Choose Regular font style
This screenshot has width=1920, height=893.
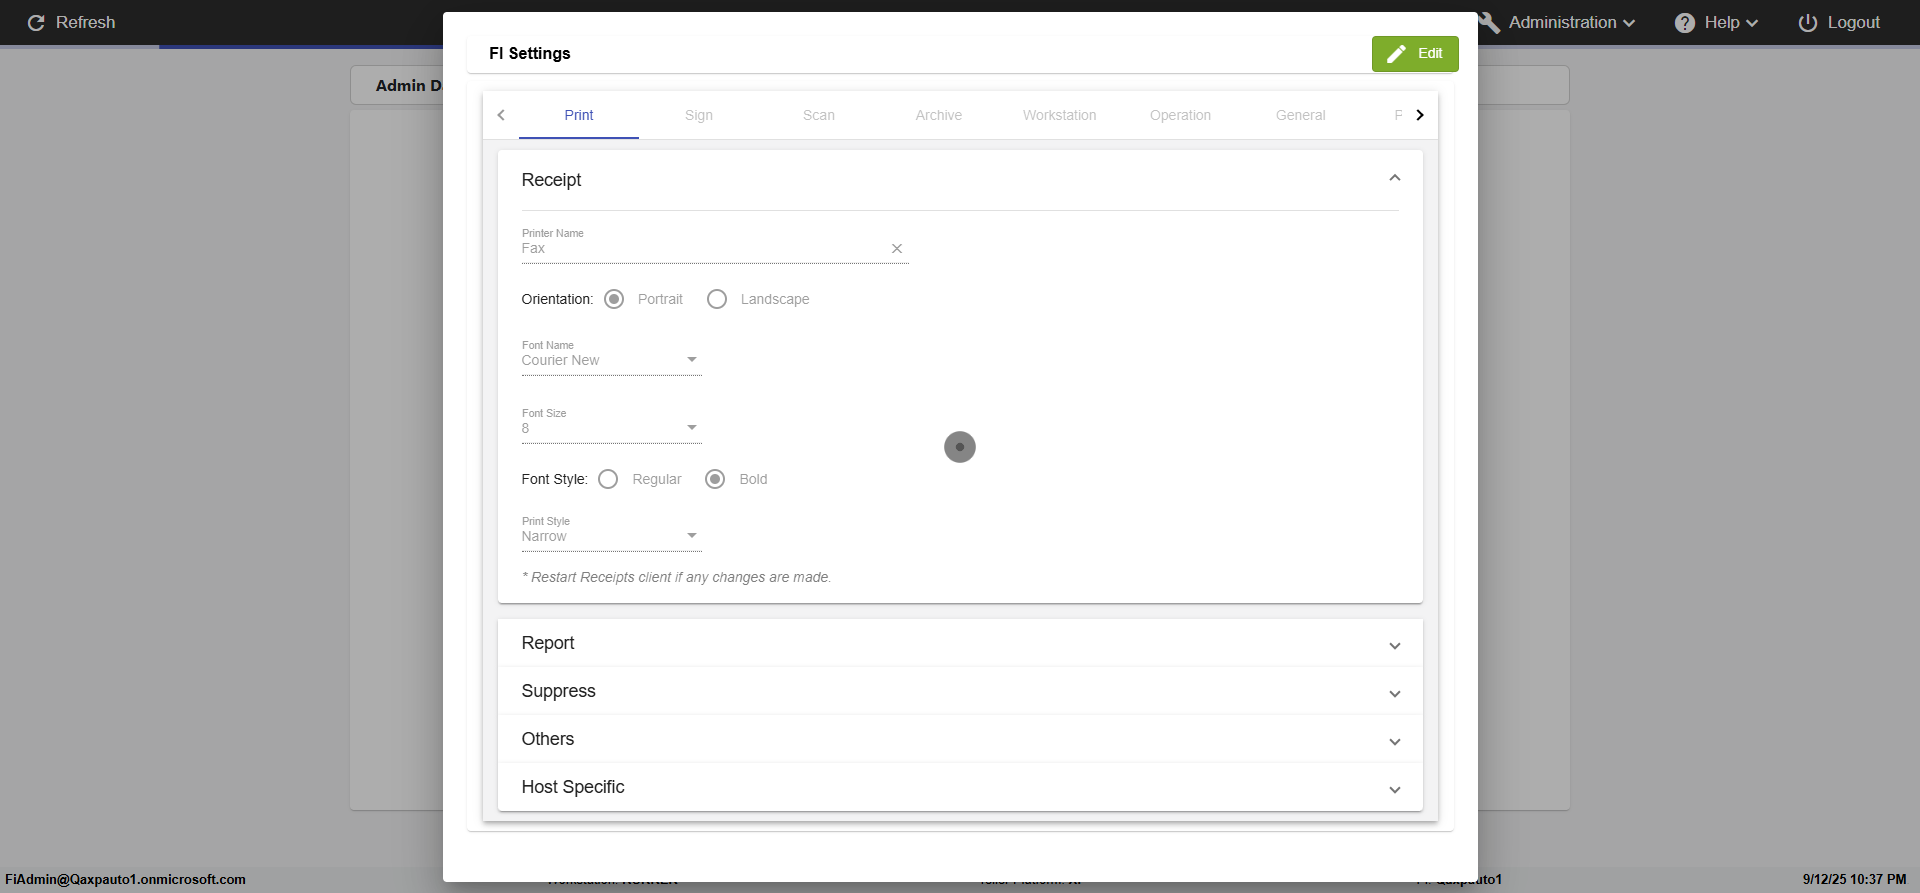pyautogui.click(x=608, y=479)
